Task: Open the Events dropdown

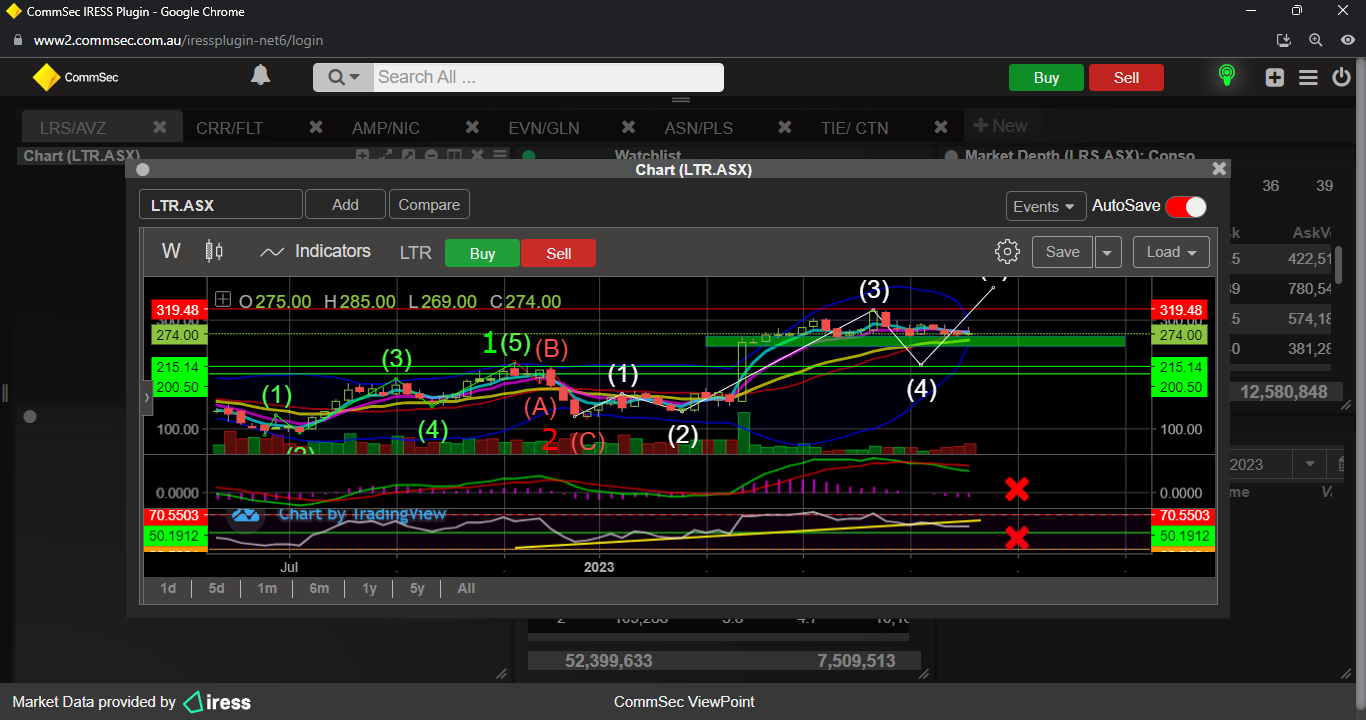Action: [x=1045, y=206]
